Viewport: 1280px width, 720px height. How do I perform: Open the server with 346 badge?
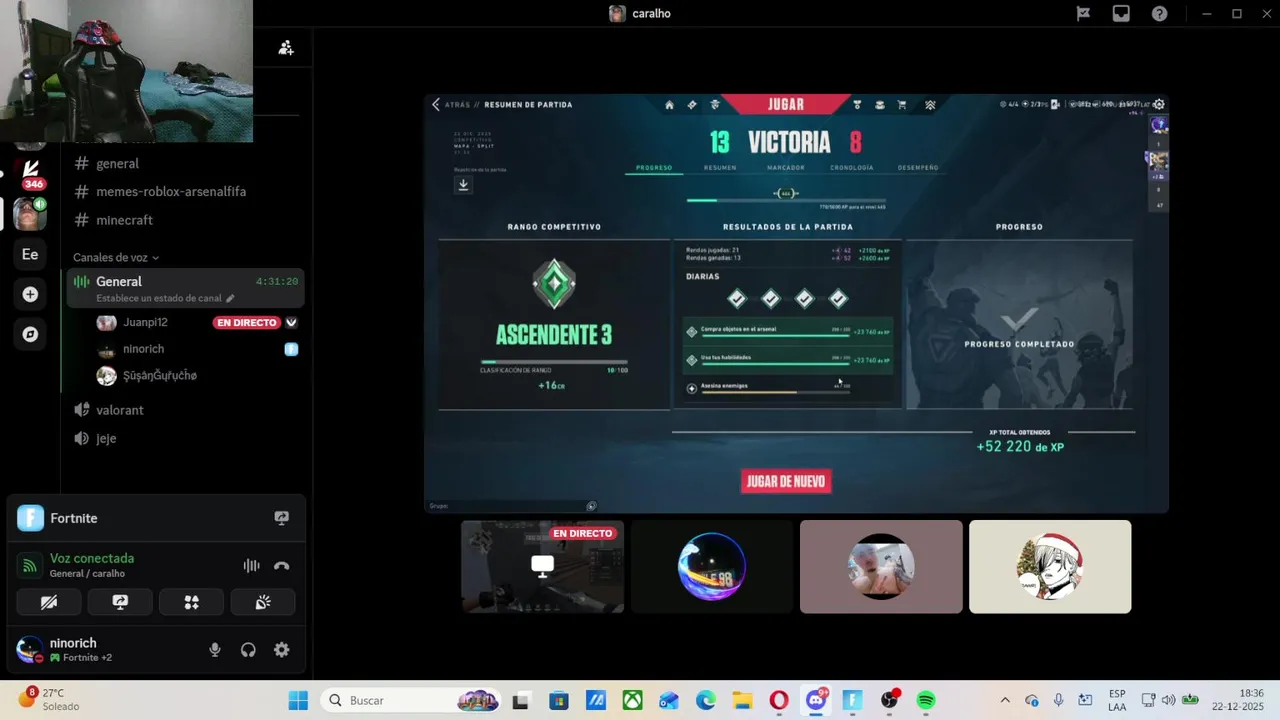(30, 172)
